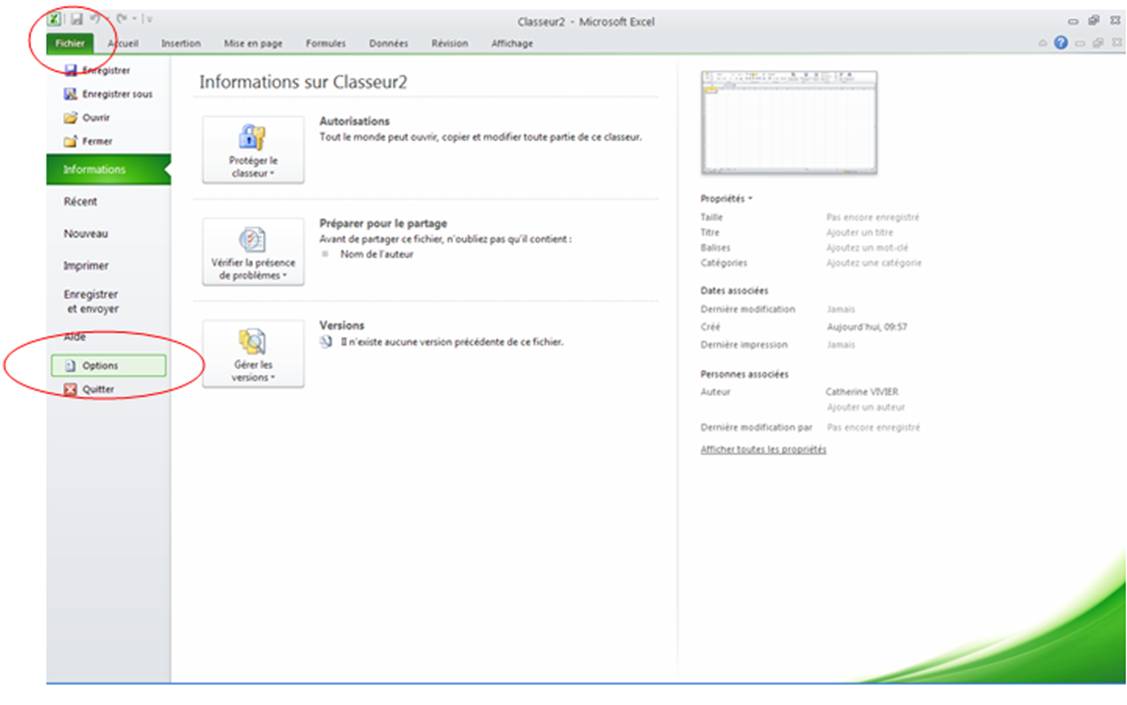Click the Créé date Aujourd'hui, 09:57
This screenshot has width=1127, height=705.
coord(867,327)
